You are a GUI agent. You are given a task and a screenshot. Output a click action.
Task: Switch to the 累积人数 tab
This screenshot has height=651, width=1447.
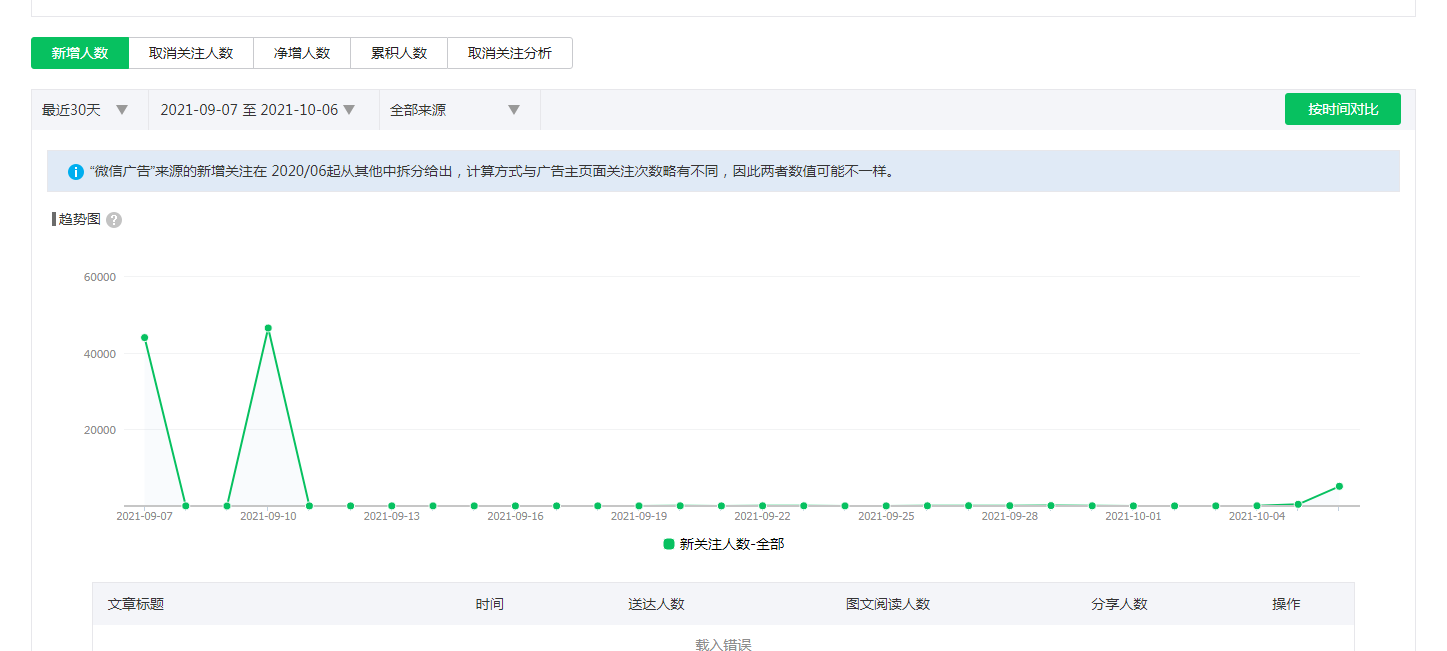coord(399,53)
